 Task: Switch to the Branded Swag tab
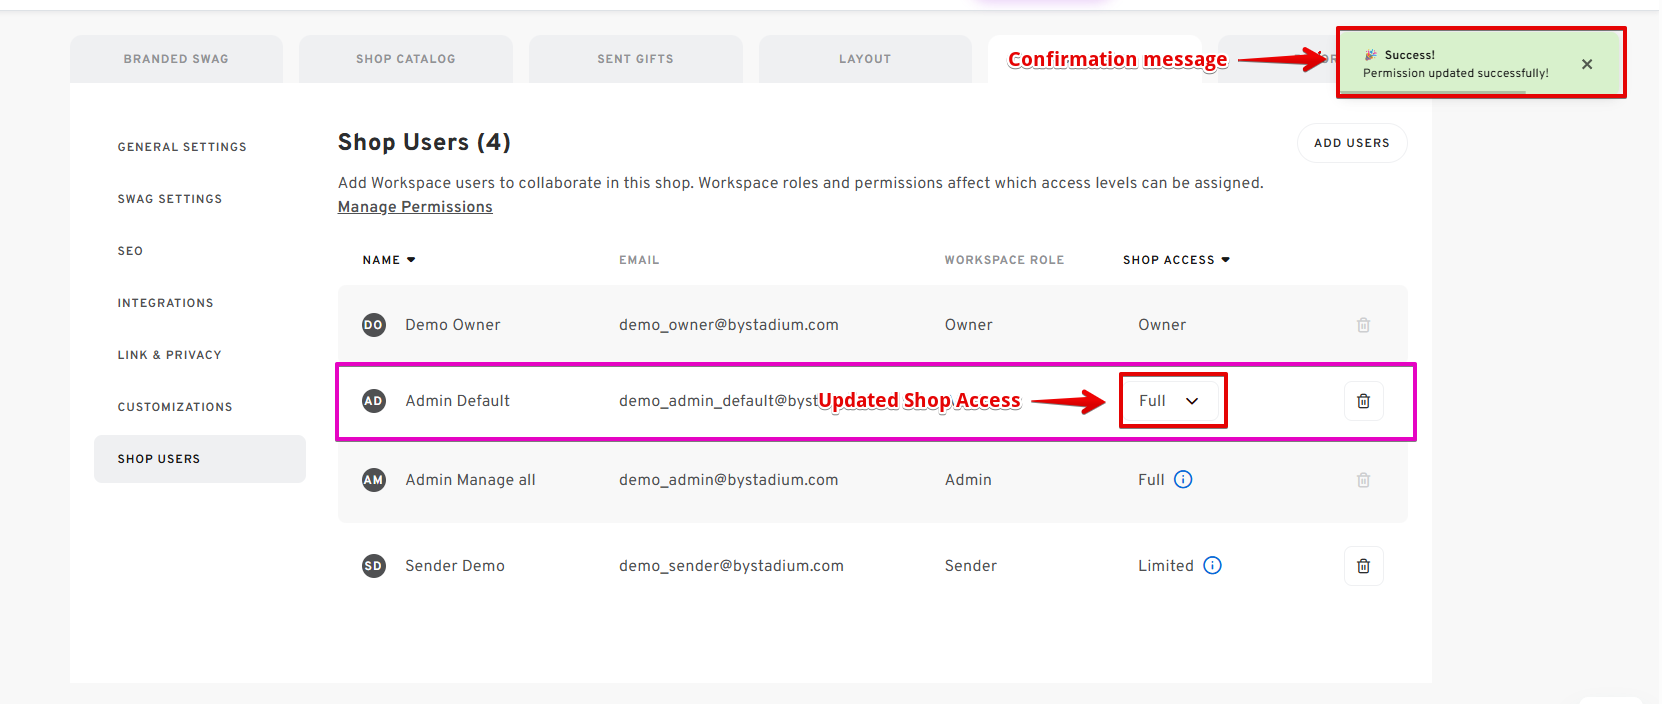[176, 59]
